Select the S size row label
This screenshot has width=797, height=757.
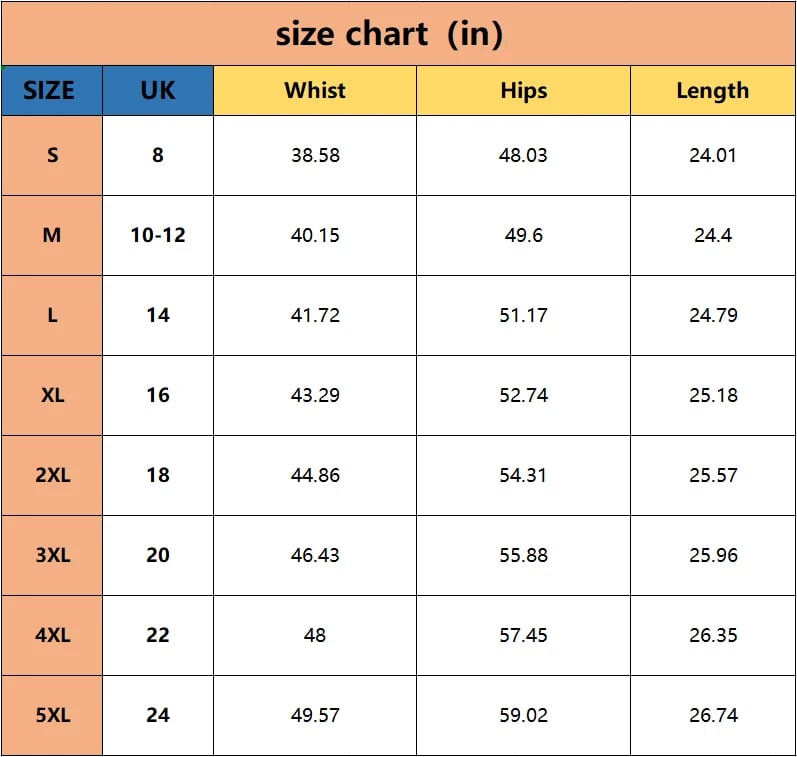[x=52, y=156]
